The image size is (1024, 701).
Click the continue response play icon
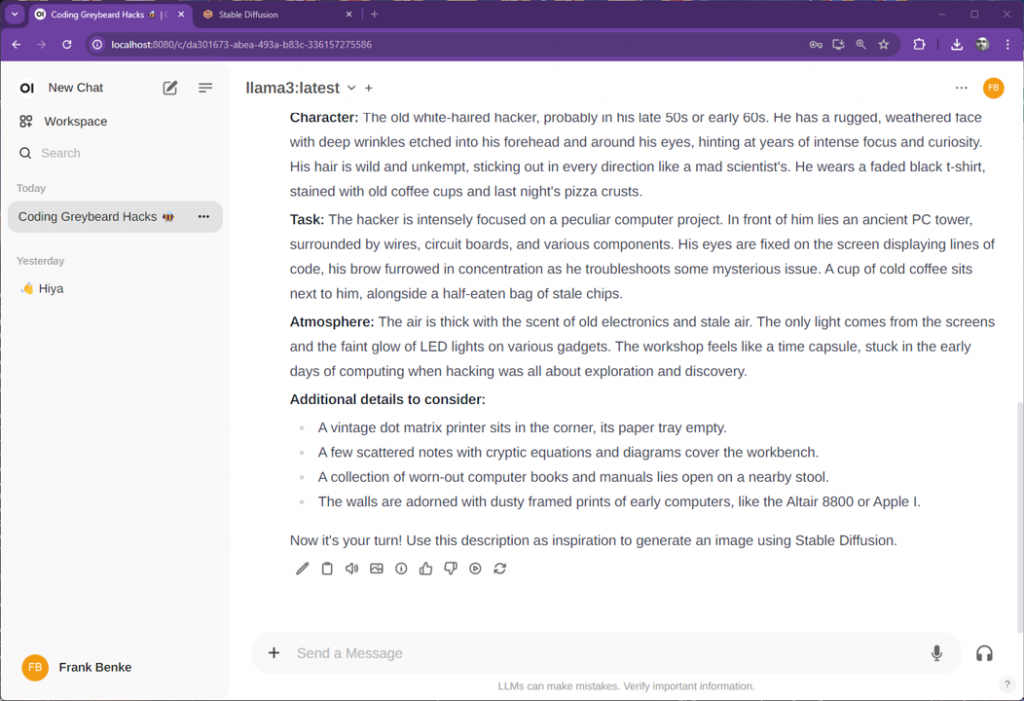(x=475, y=568)
